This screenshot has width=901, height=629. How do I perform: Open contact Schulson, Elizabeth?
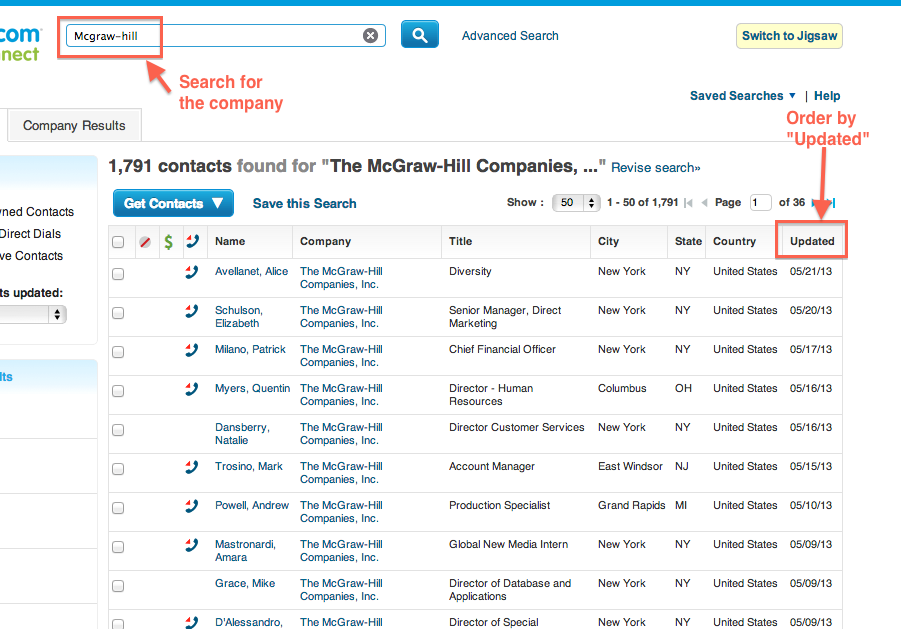click(x=239, y=317)
